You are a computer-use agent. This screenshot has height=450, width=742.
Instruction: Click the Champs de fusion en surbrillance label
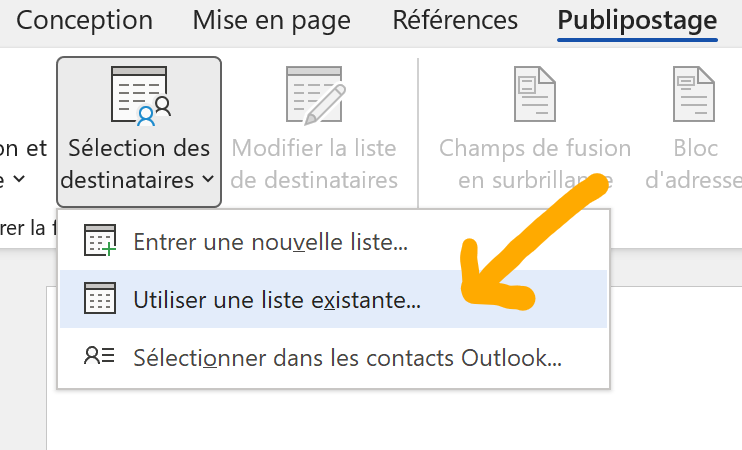click(535, 164)
